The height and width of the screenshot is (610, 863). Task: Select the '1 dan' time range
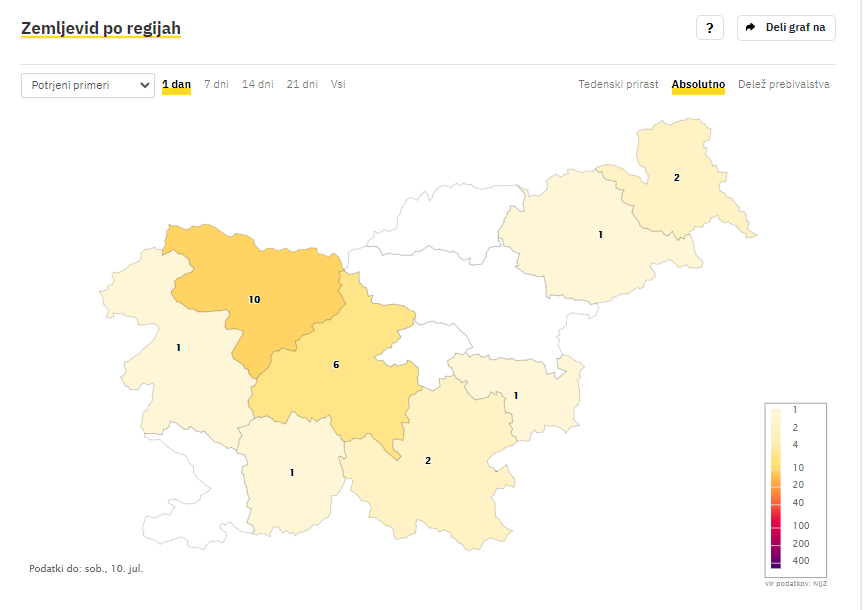tap(176, 85)
